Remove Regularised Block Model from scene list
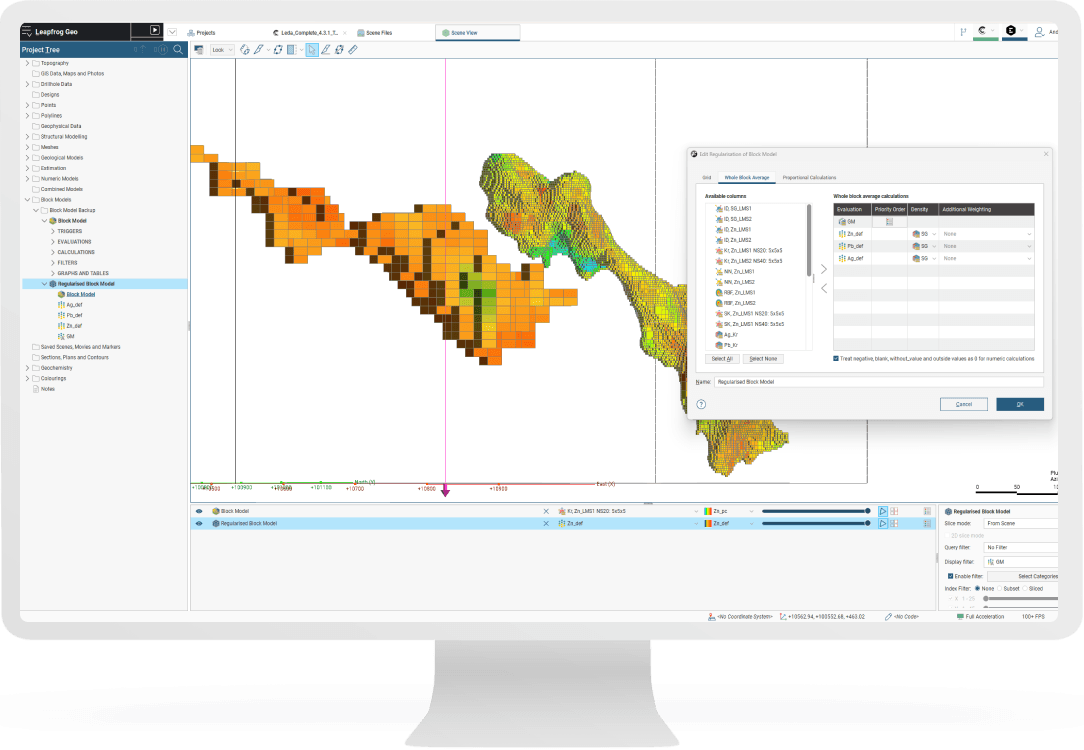 point(546,524)
